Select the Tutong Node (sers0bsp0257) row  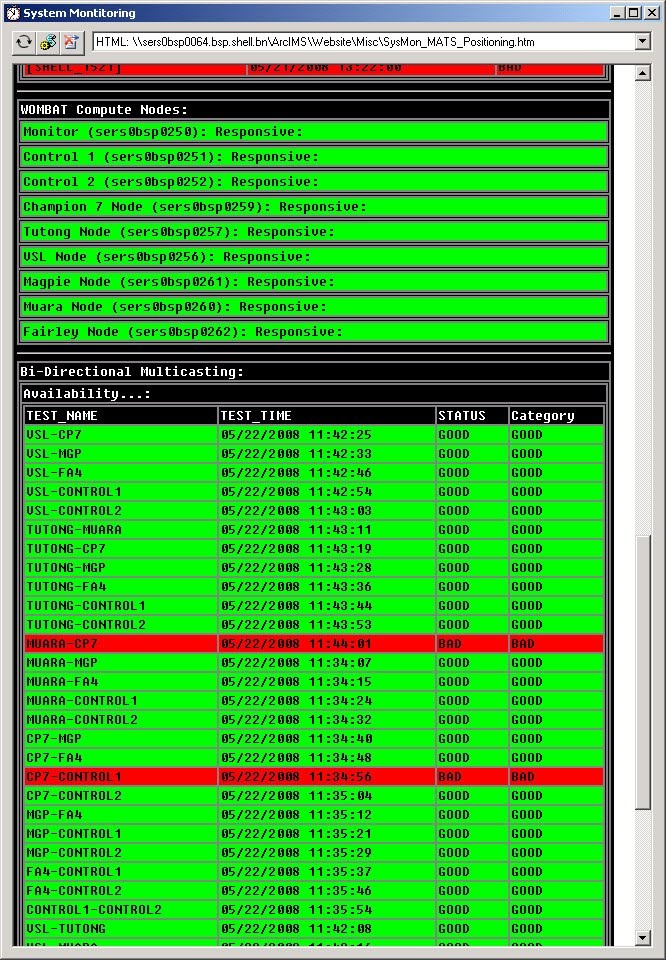pyautogui.click(x=313, y=232)
